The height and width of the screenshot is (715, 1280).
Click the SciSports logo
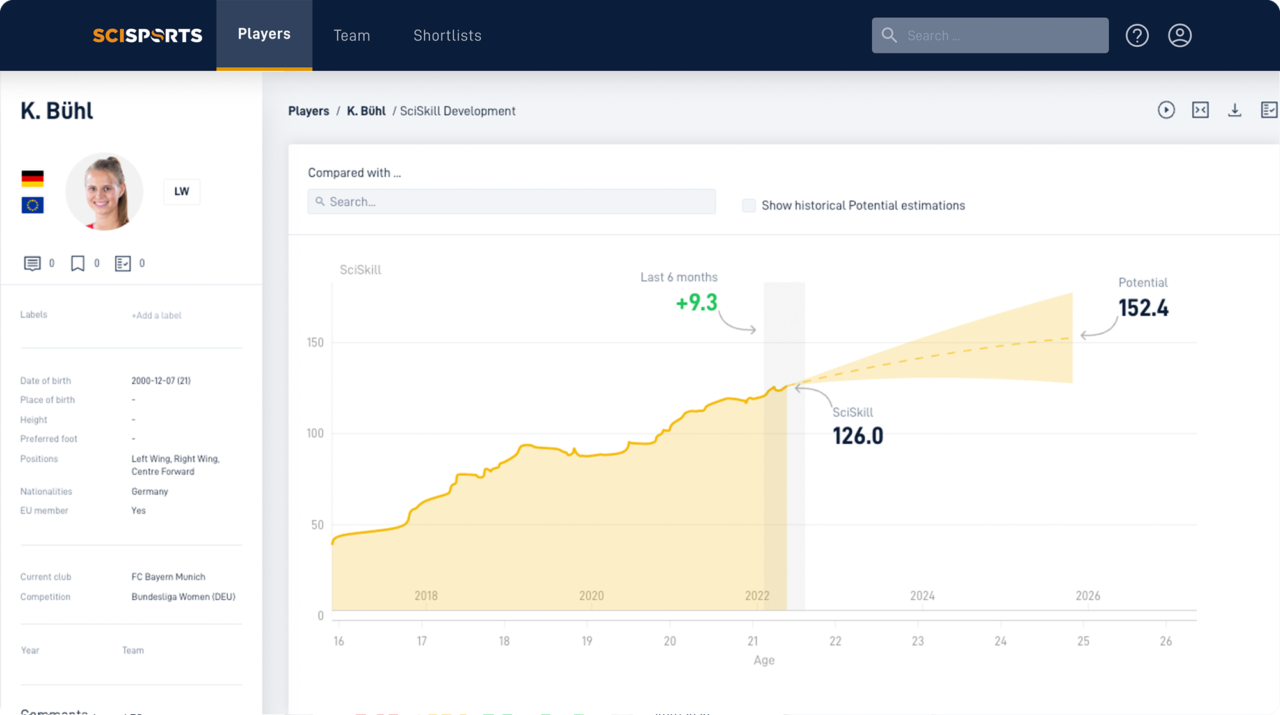pos(147,35)
